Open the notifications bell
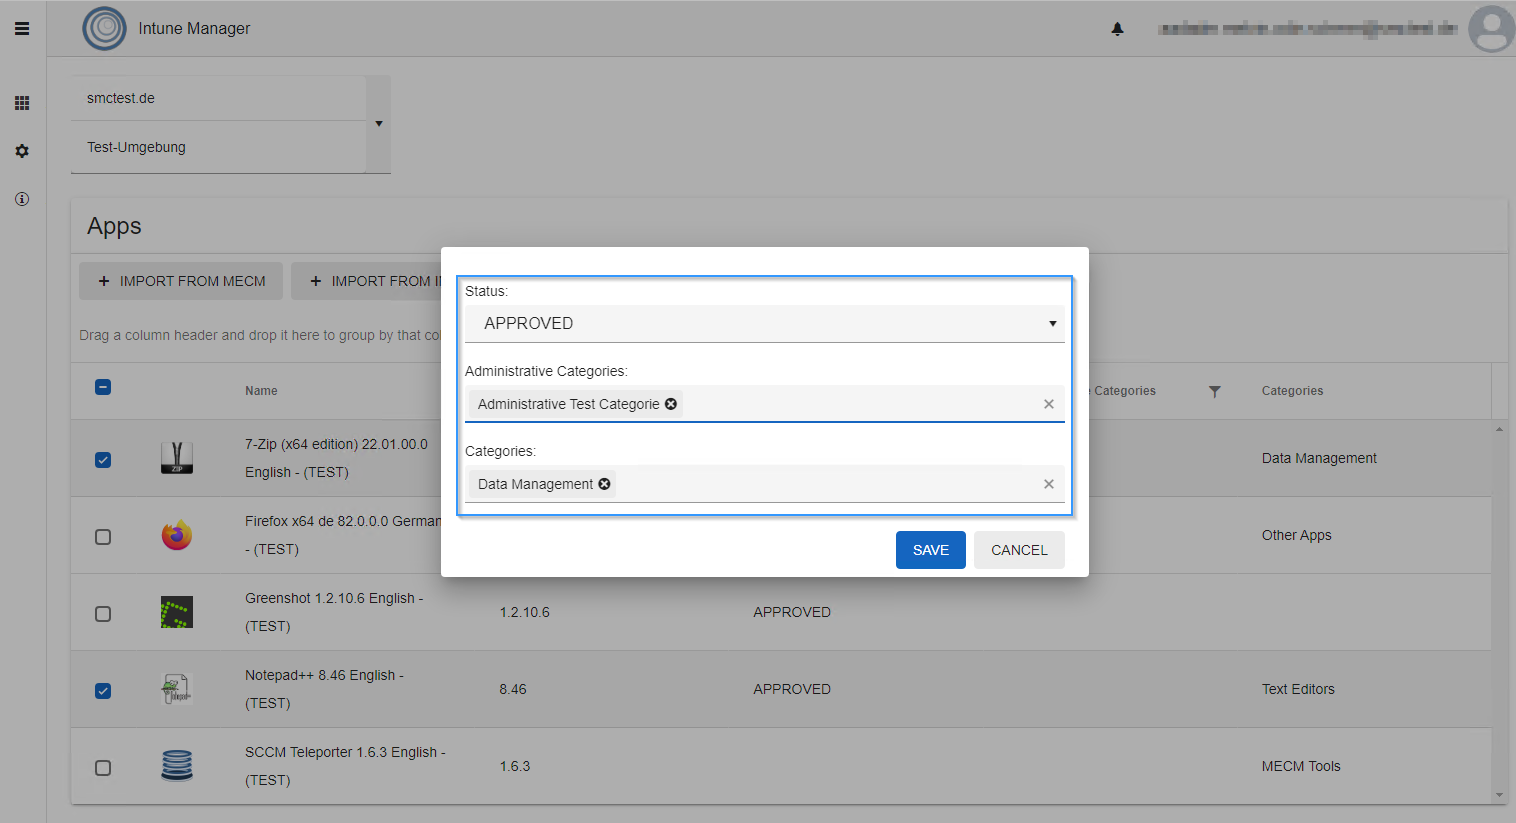 pos(1117,29)
